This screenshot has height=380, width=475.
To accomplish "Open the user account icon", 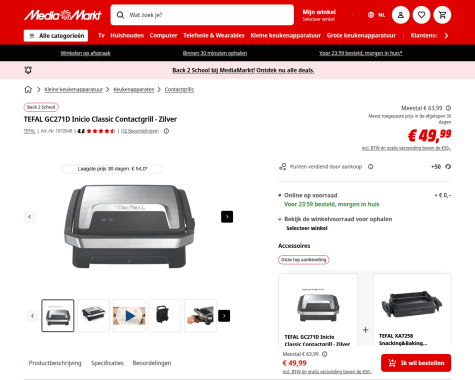I will (401, 15).
